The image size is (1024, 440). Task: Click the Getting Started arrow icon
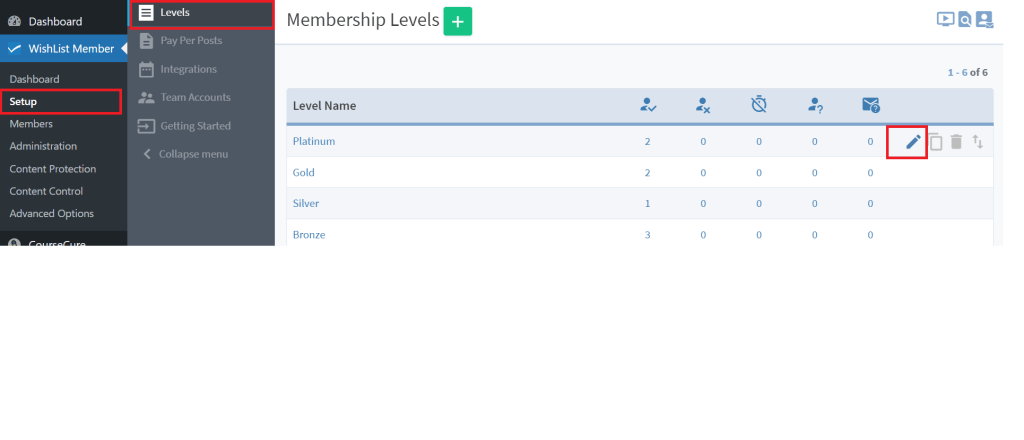(146, 126)
